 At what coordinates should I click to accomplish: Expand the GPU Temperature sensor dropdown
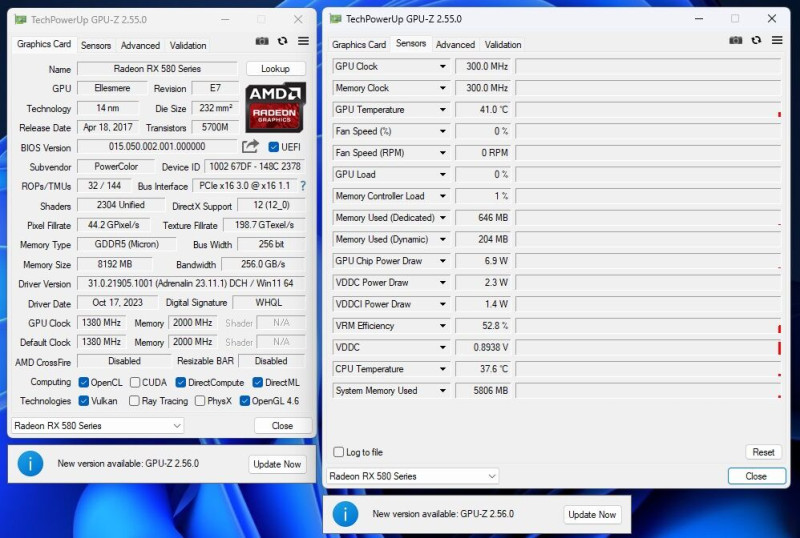(442, 110)
